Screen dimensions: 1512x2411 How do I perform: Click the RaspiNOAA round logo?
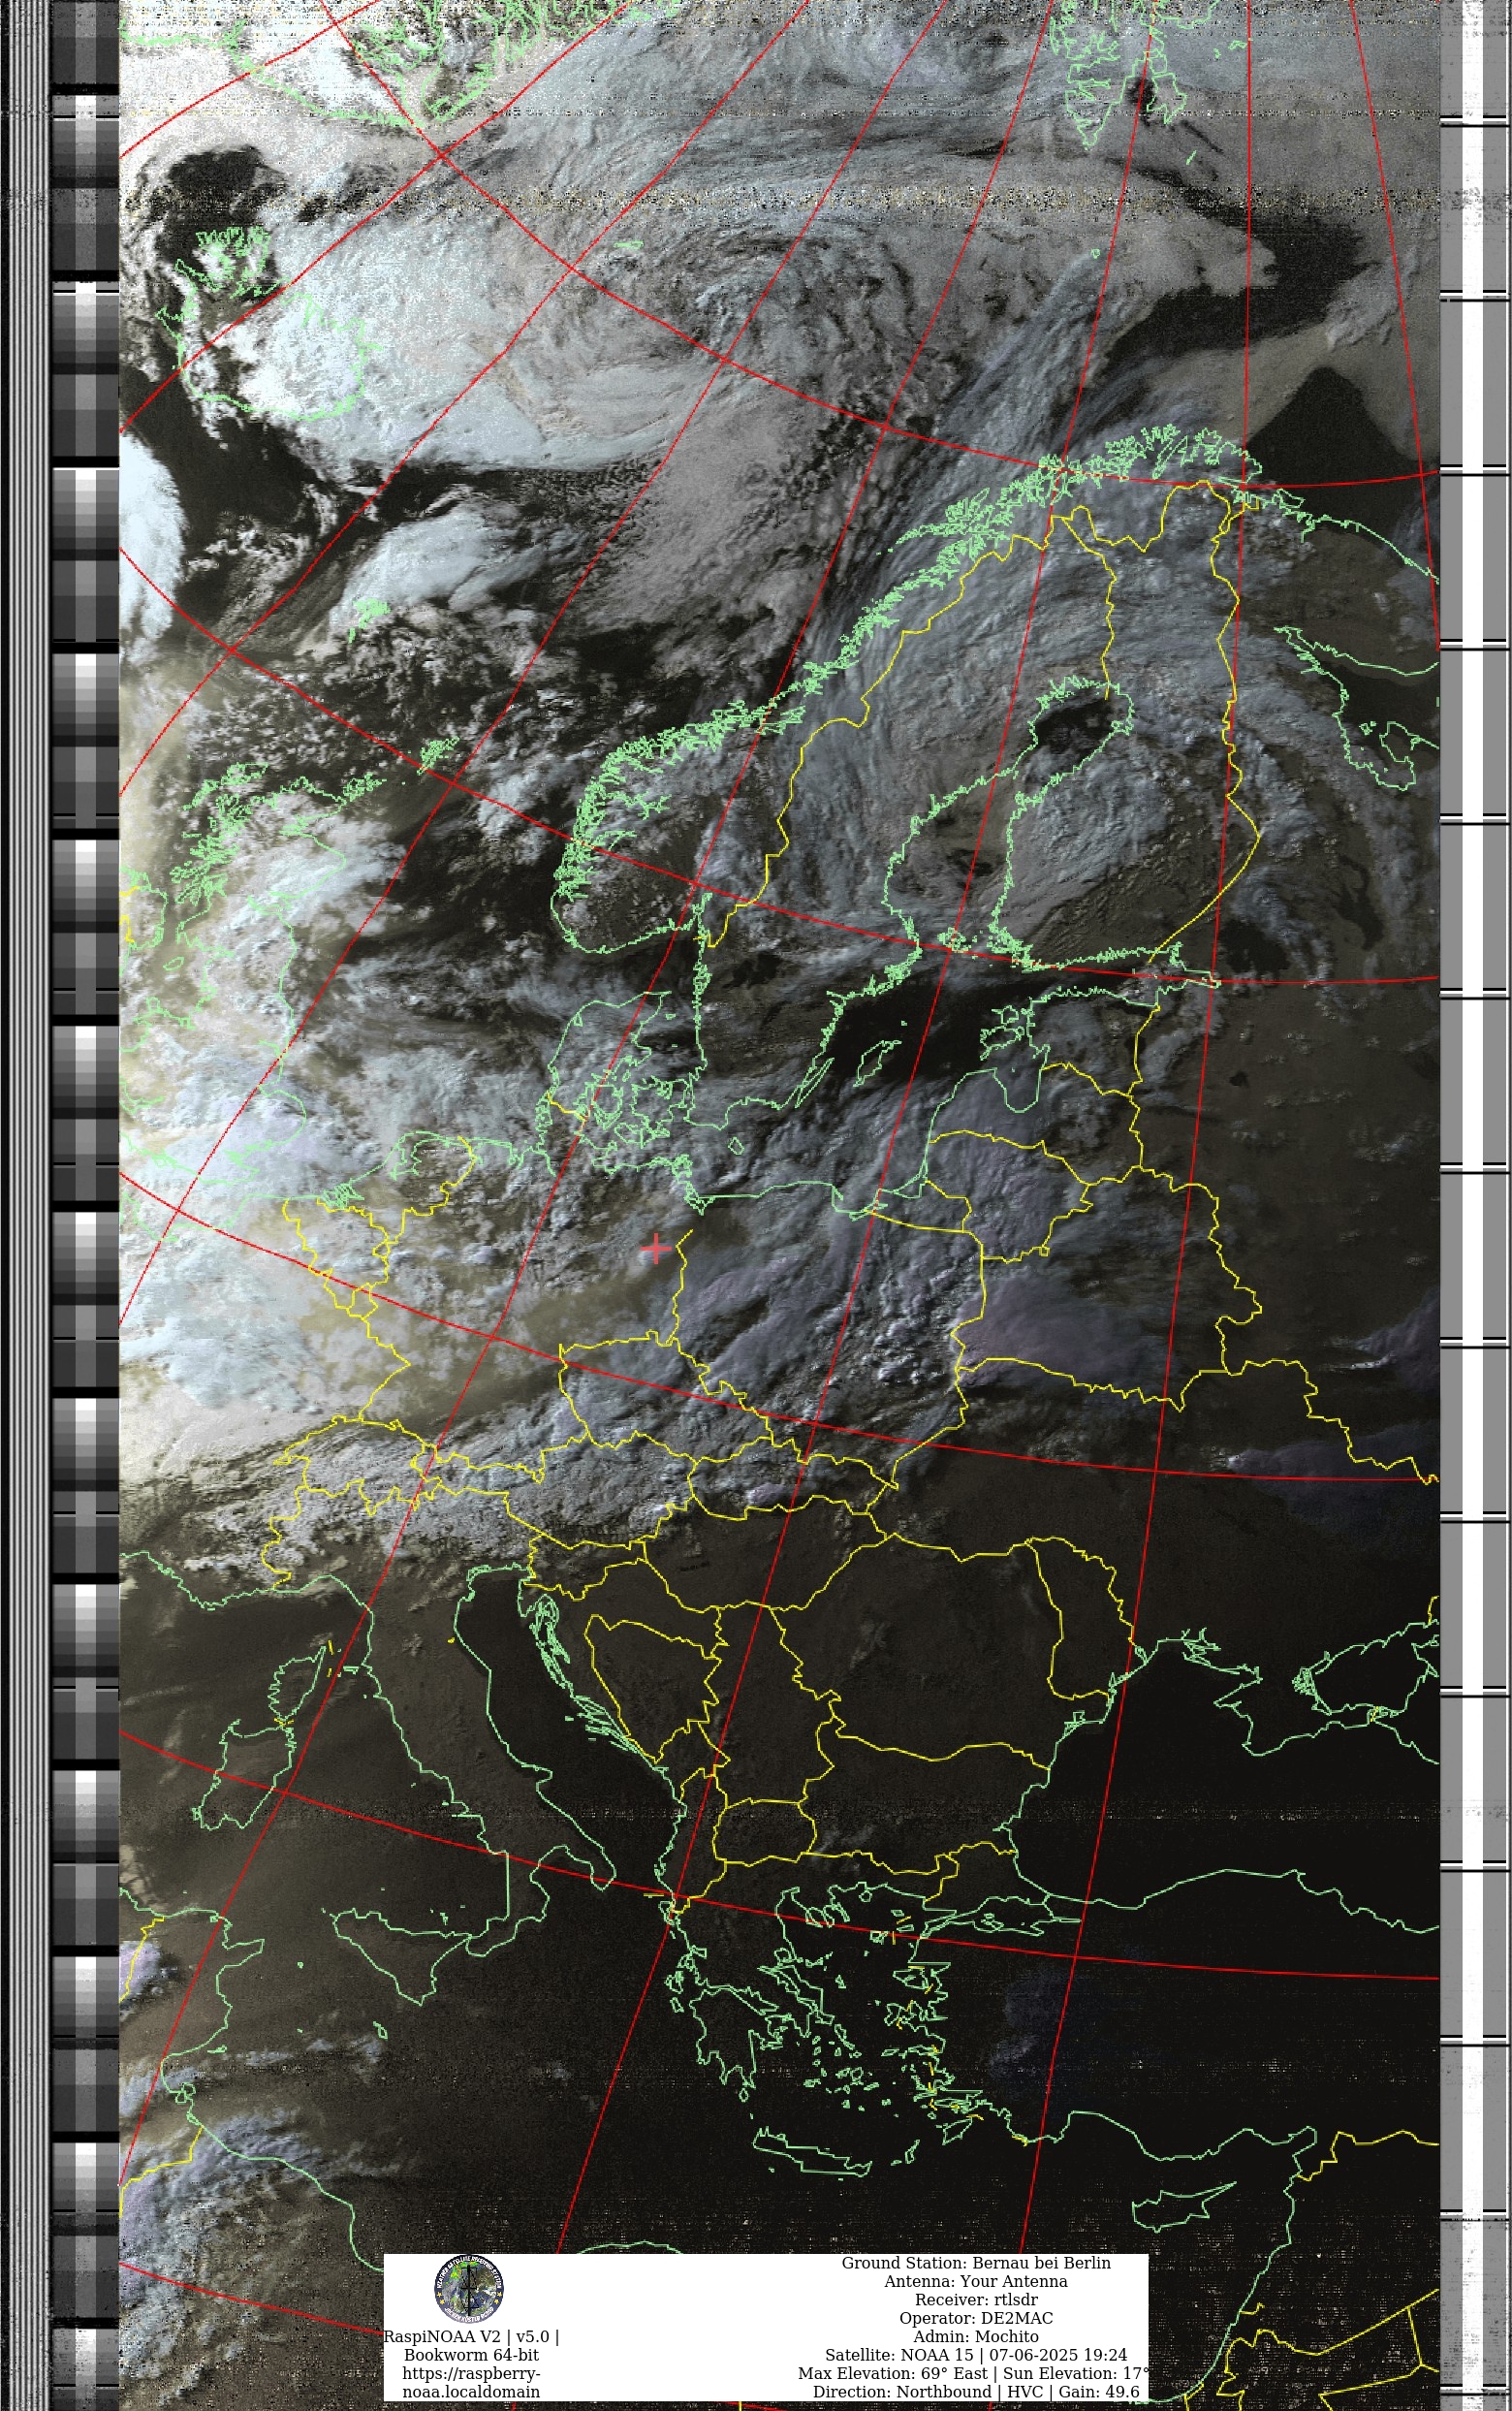(469, 2288)
